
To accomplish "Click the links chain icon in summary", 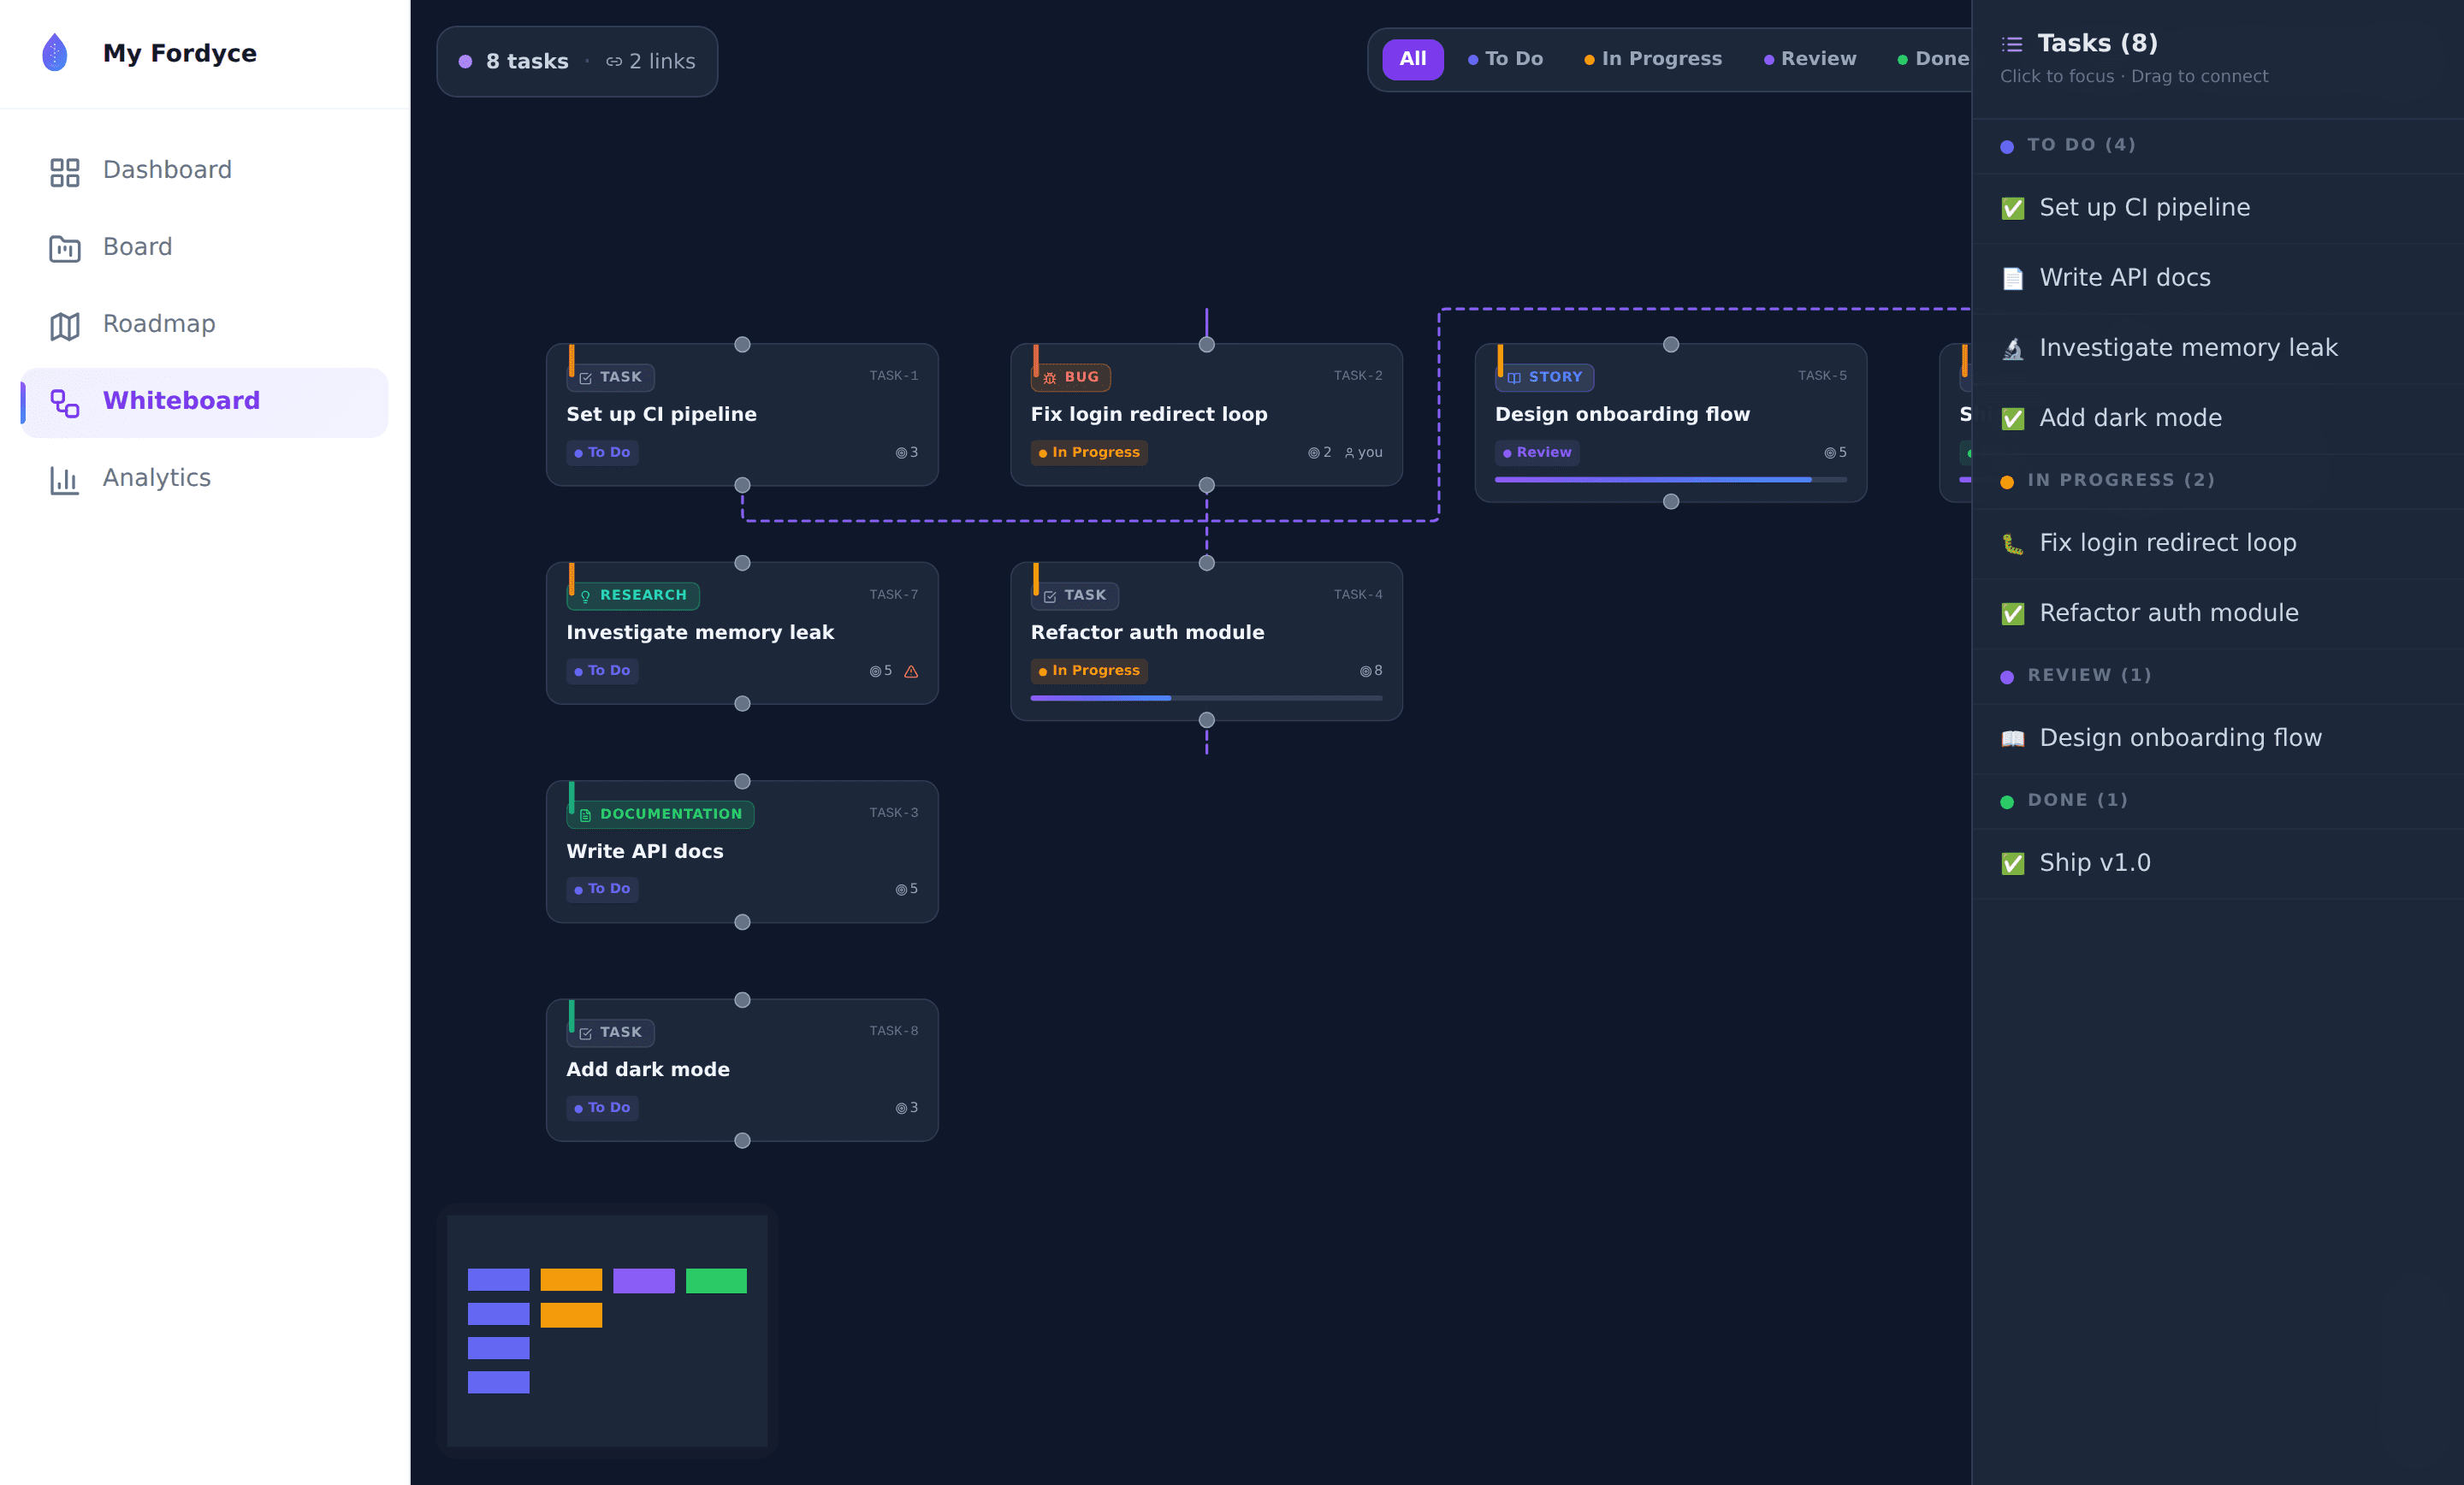I will (x=614, y=62).
